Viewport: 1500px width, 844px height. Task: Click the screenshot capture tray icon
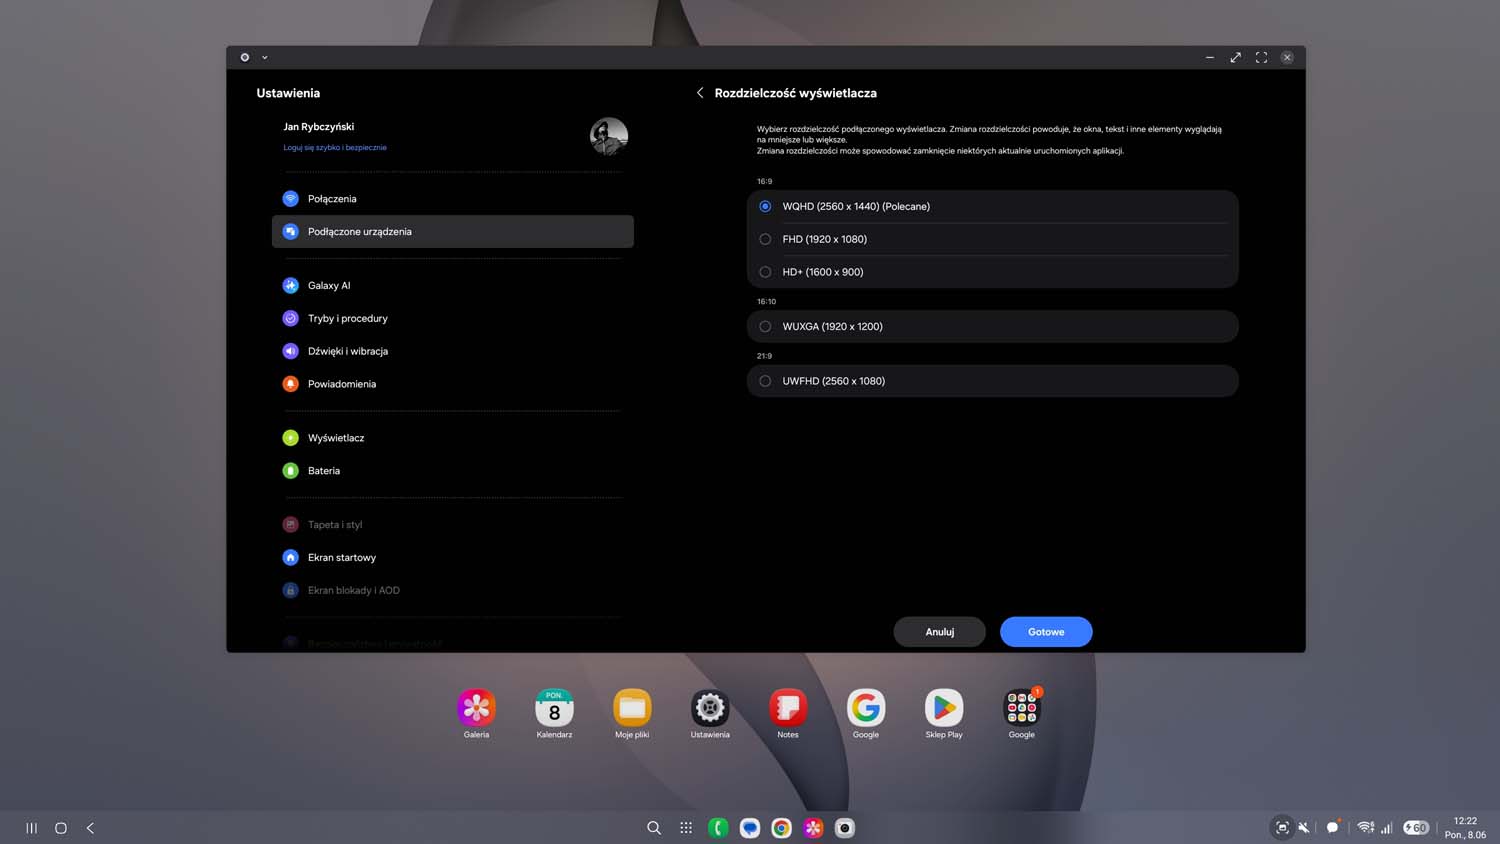[x=1282, y=828]
